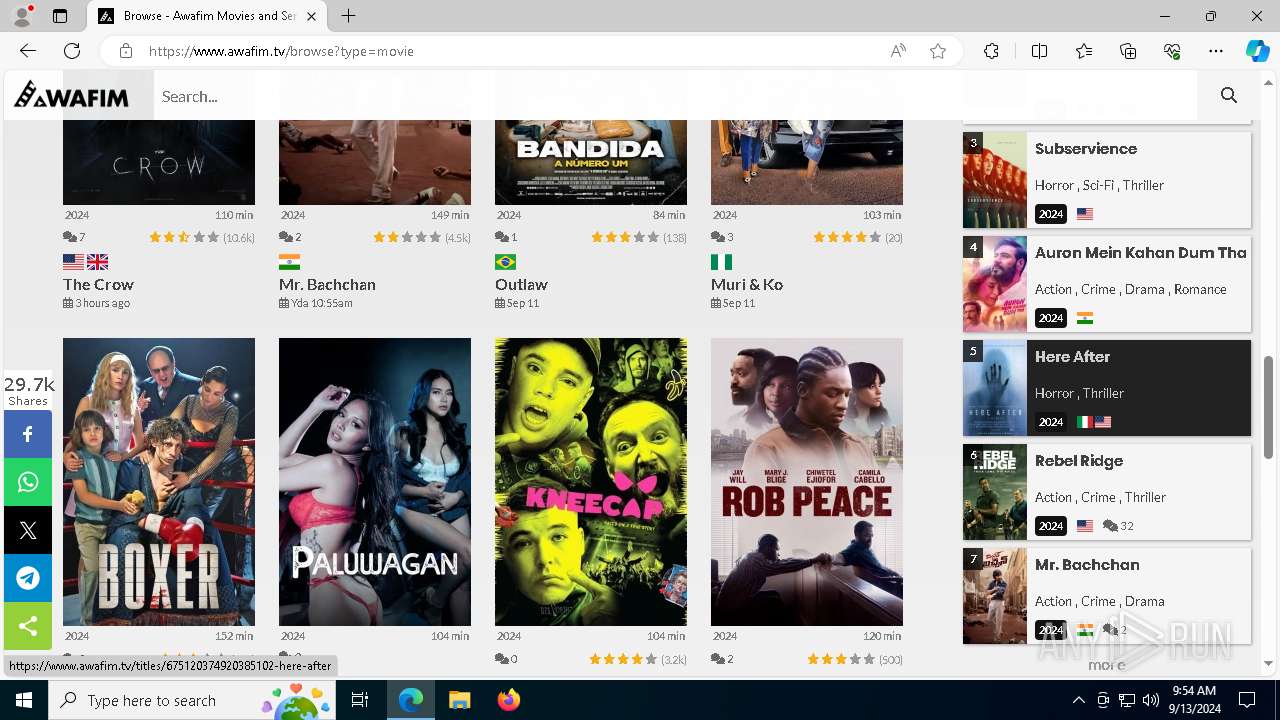
Task: Open the Paluwagan movie poster
Action: coord(375,482)
